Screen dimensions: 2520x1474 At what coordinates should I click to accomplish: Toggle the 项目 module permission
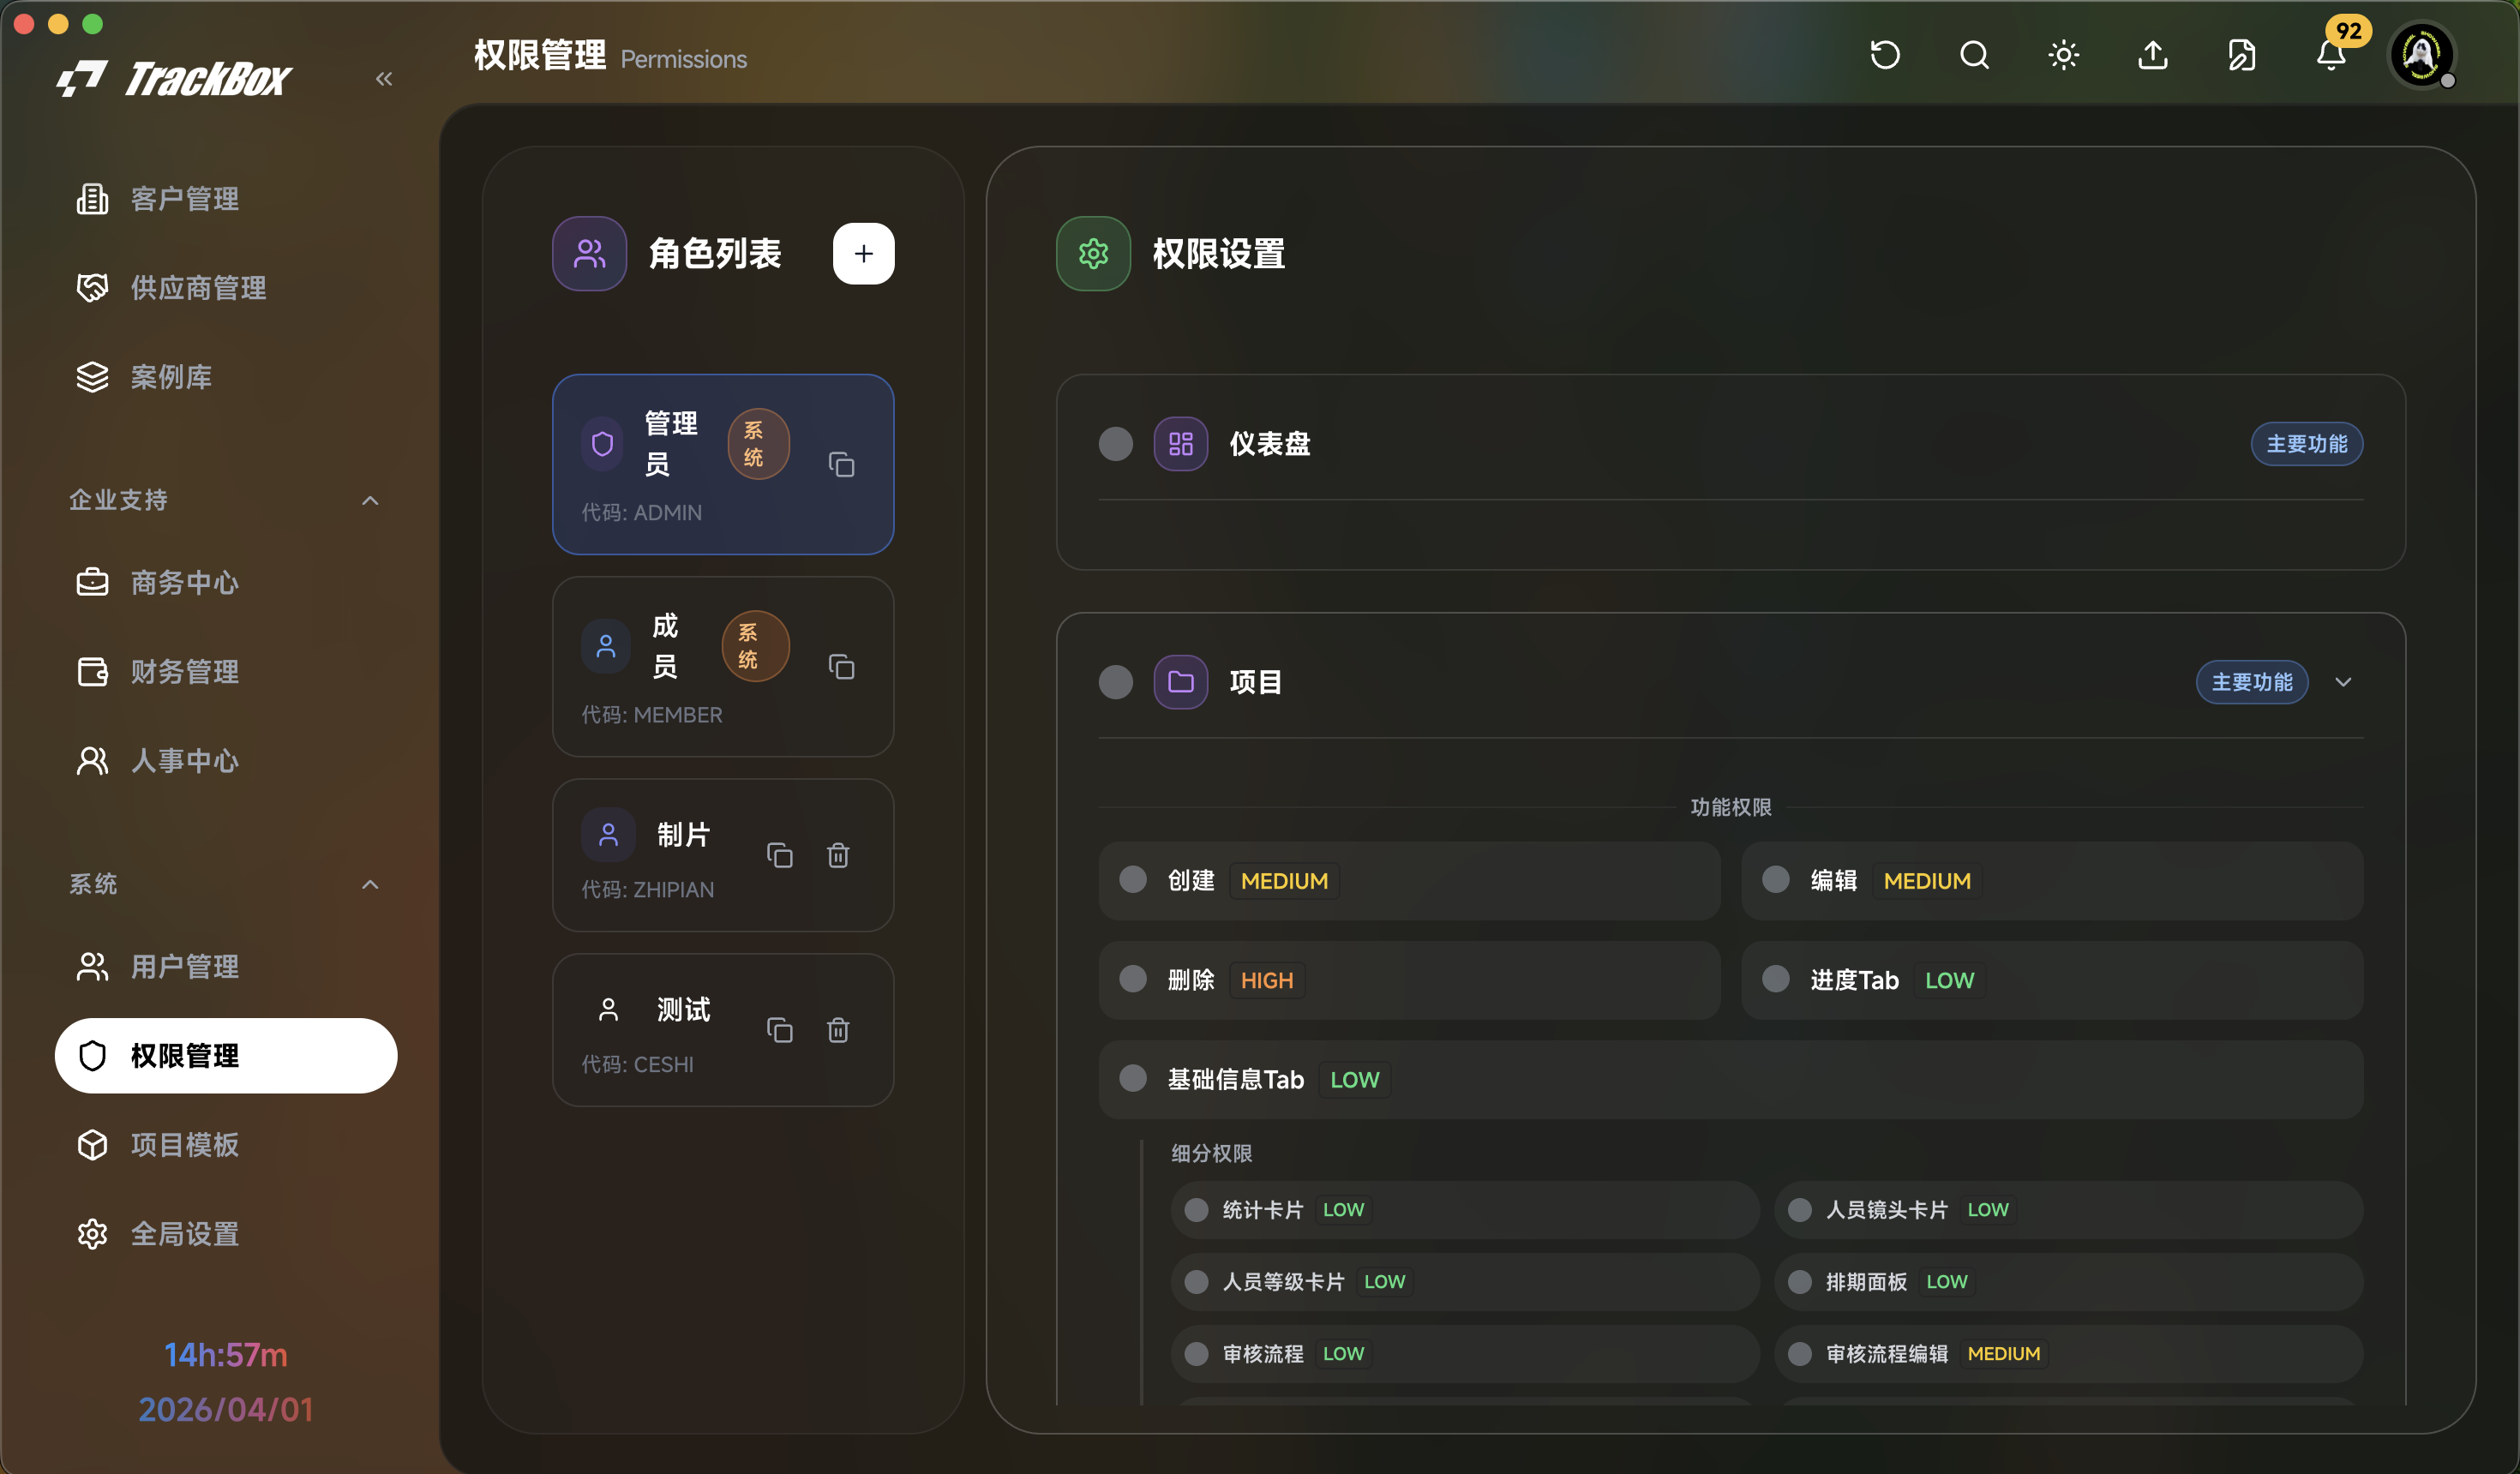point(1115,682)
